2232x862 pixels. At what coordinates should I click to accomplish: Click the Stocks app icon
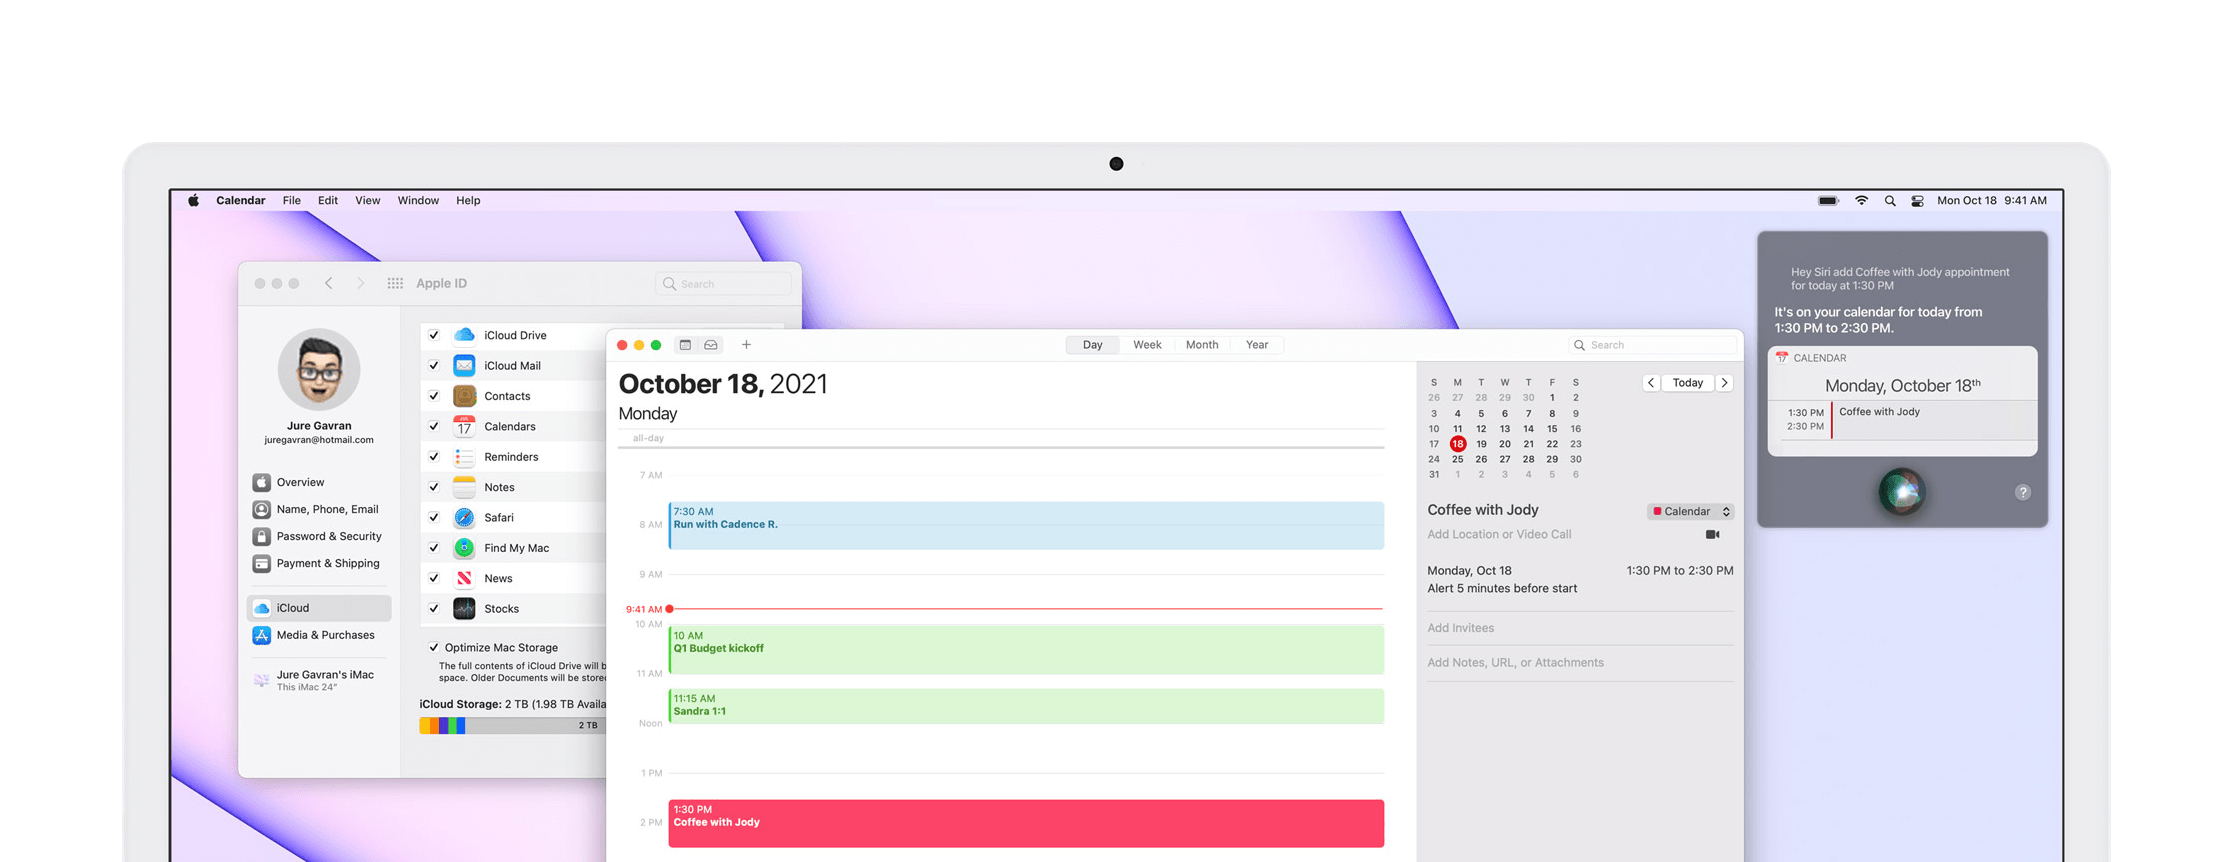tap(464, 609)
